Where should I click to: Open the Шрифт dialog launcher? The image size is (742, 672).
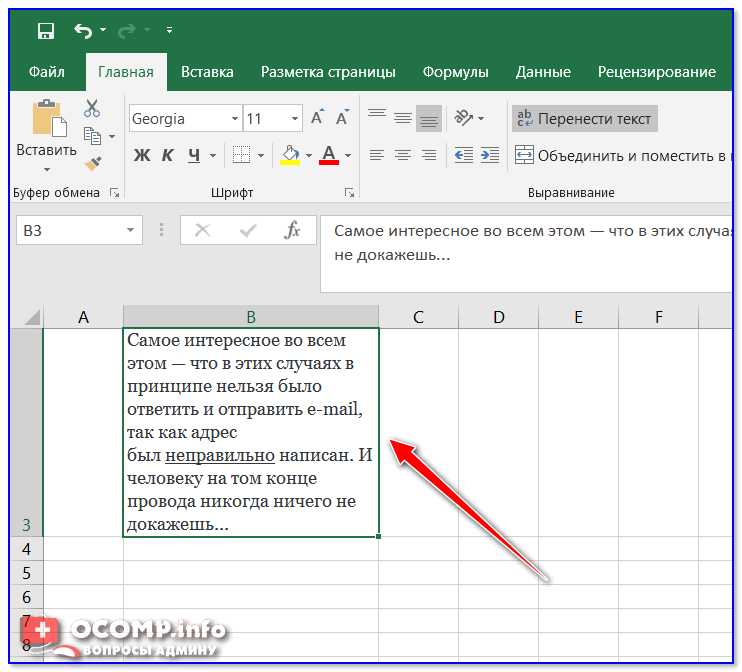point(349,193)
